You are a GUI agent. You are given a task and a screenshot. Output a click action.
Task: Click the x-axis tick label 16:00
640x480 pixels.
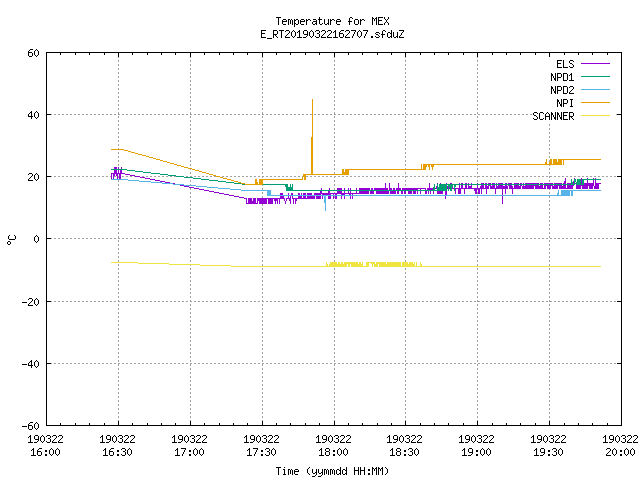pos(45,452)
